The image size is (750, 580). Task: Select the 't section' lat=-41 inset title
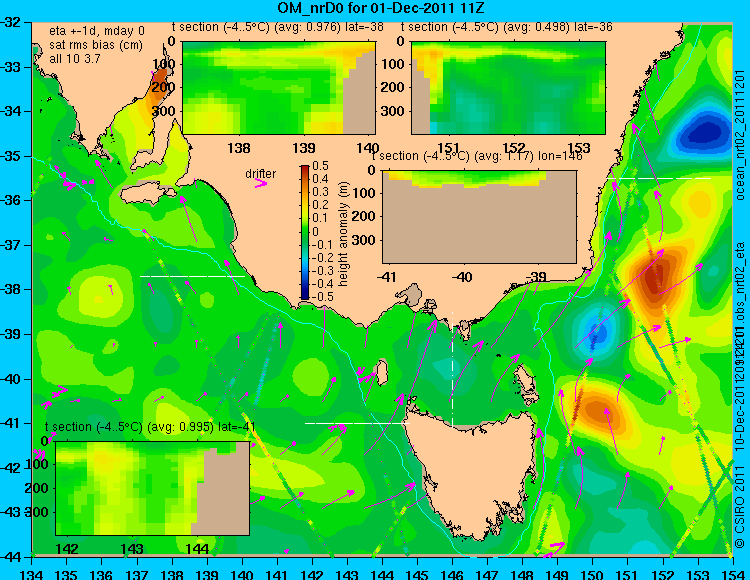tap(150, 427)
